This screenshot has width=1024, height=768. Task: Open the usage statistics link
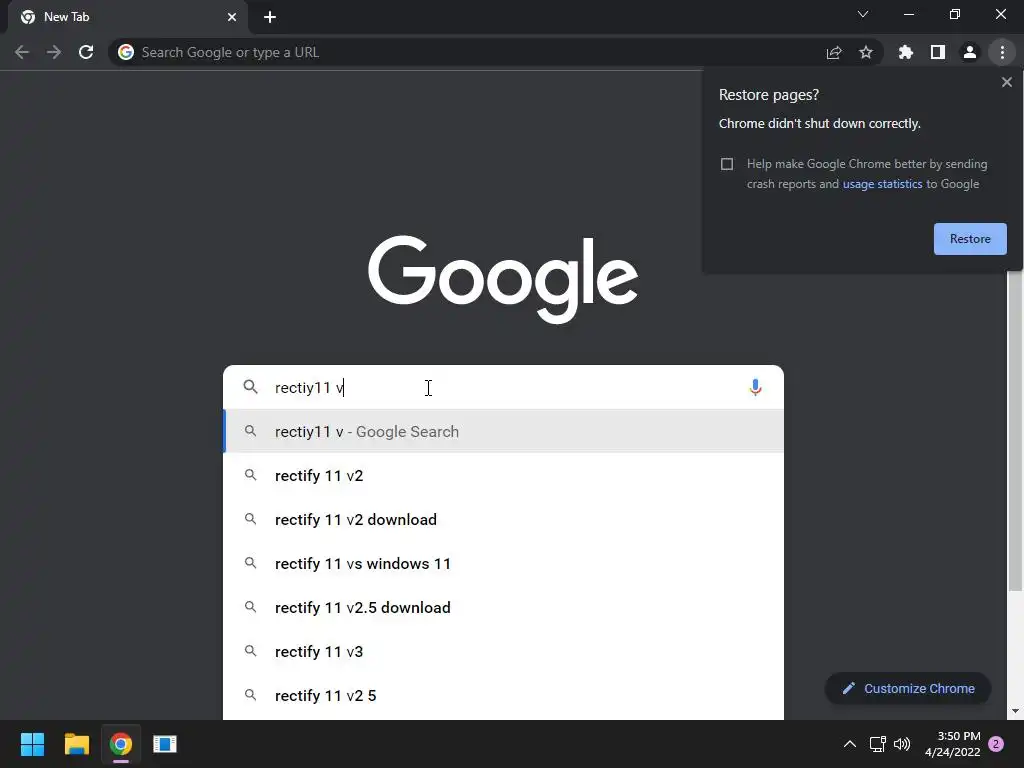[x=882, y=184]
